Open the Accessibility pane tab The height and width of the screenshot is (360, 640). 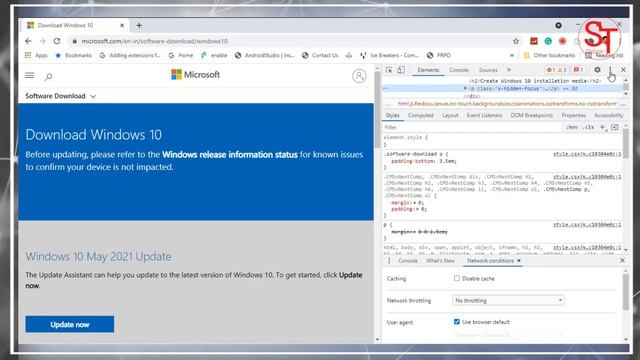coord(609,116)
